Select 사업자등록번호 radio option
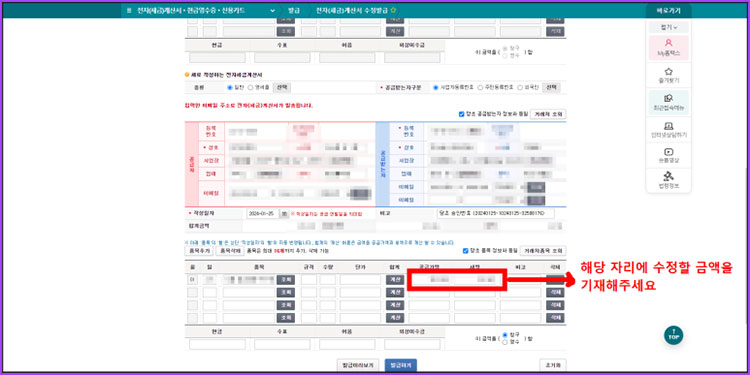Screen dimensions: 750x375 (435, 88)
